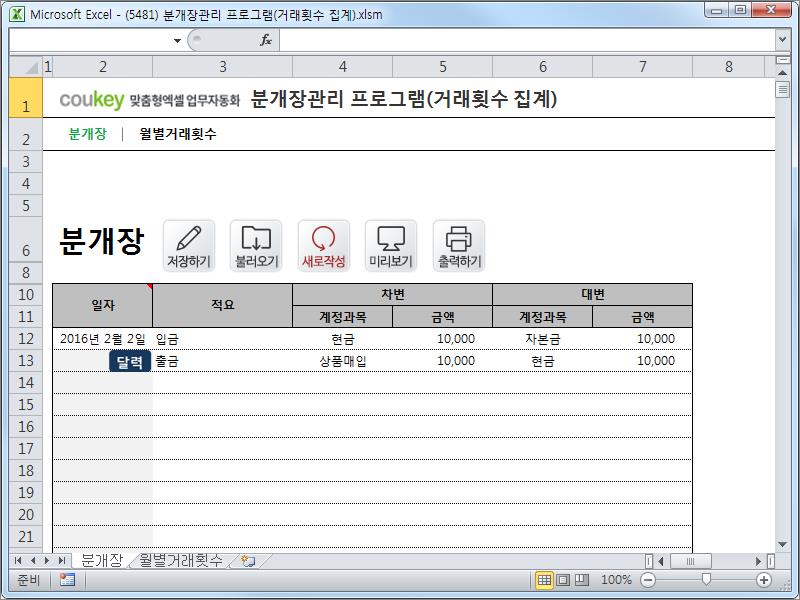
Task: Open the 분개장 navigation link
Action: coord(87,134)
